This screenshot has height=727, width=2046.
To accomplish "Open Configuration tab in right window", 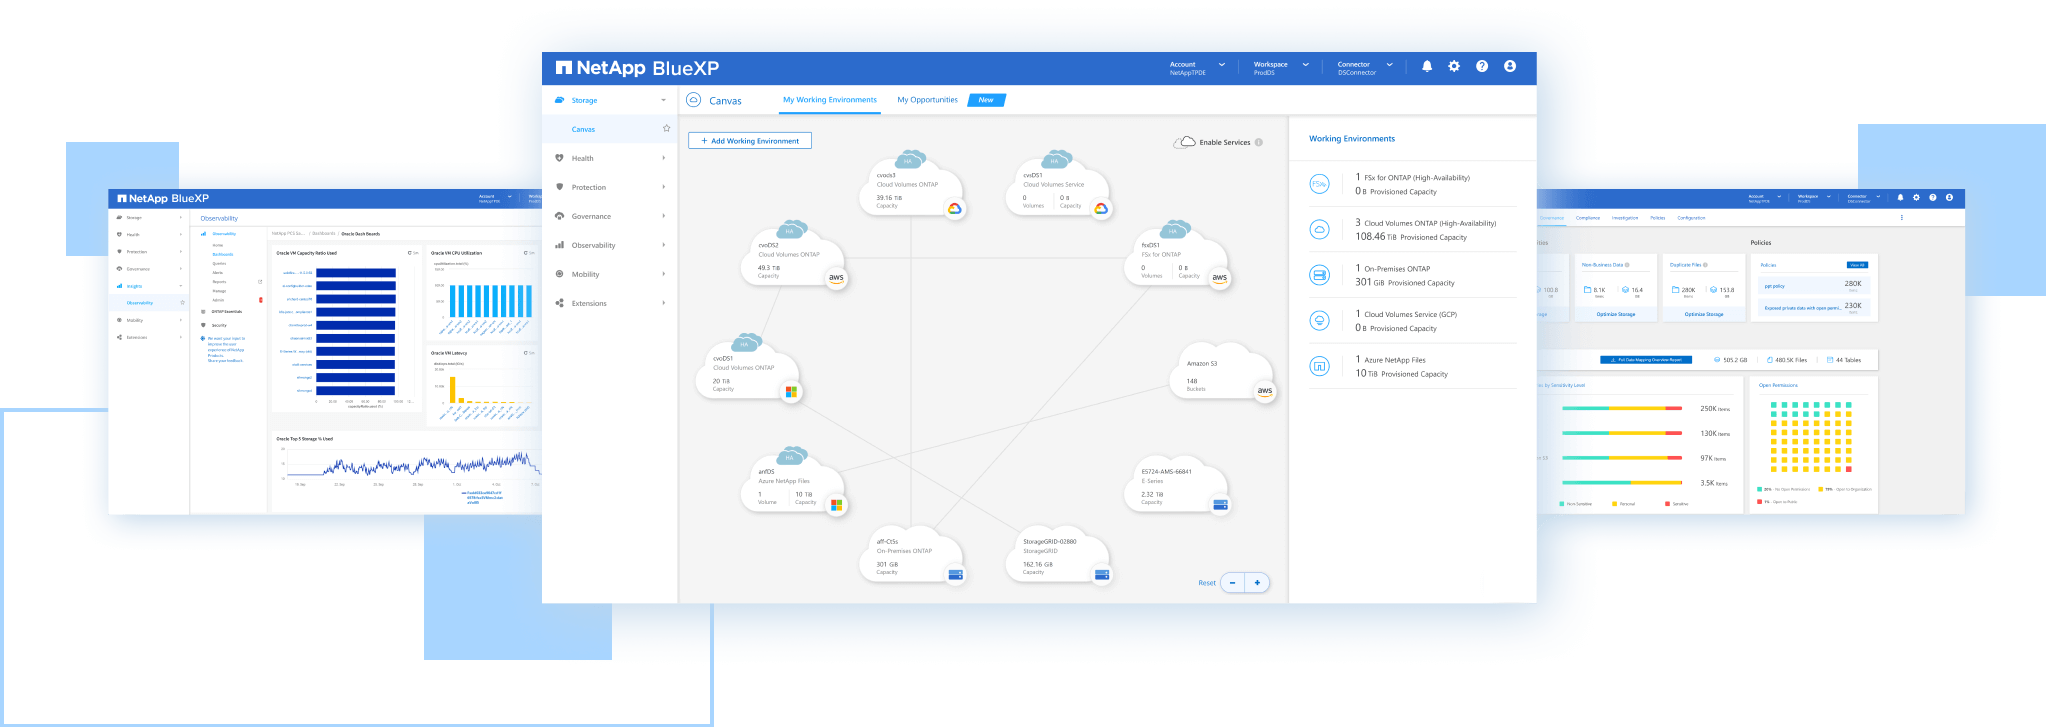I will (x=1691, y=217).
